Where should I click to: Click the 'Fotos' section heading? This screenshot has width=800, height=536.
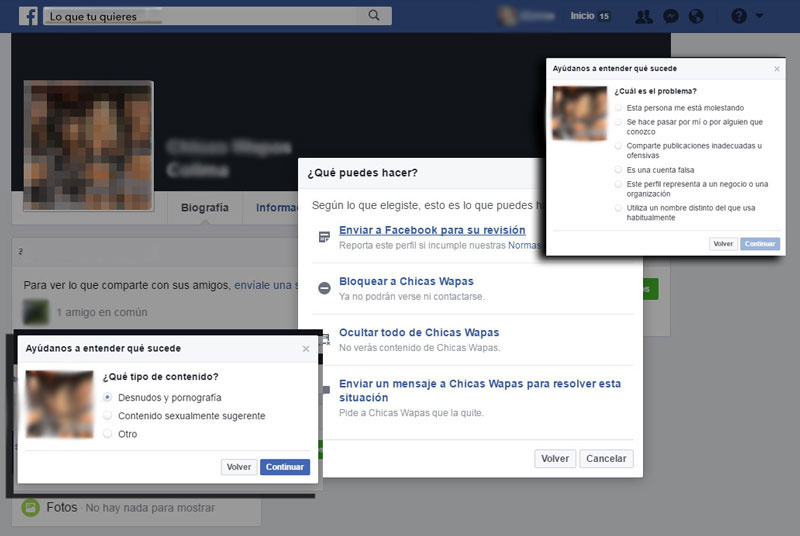click(x=62, y=507)
